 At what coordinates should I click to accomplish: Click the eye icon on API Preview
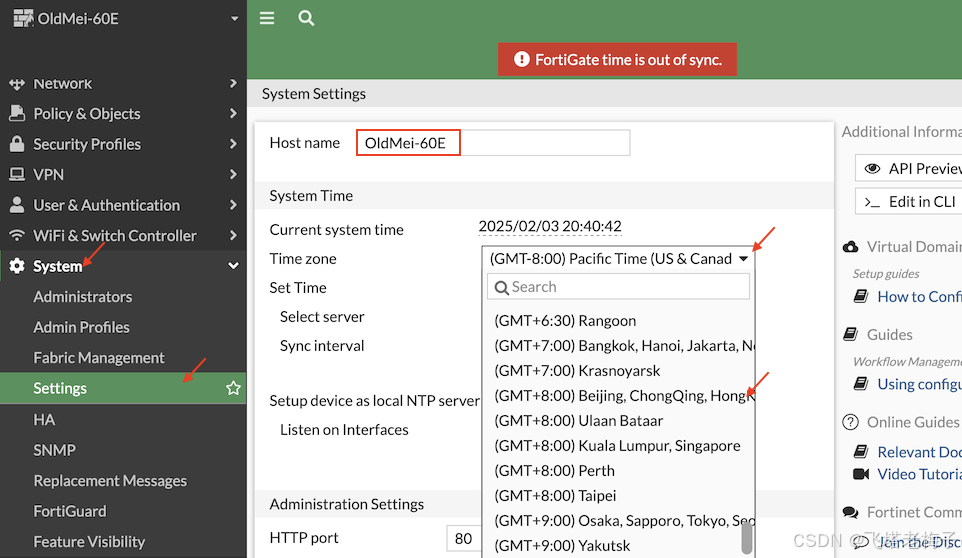(x=872, y=169)
